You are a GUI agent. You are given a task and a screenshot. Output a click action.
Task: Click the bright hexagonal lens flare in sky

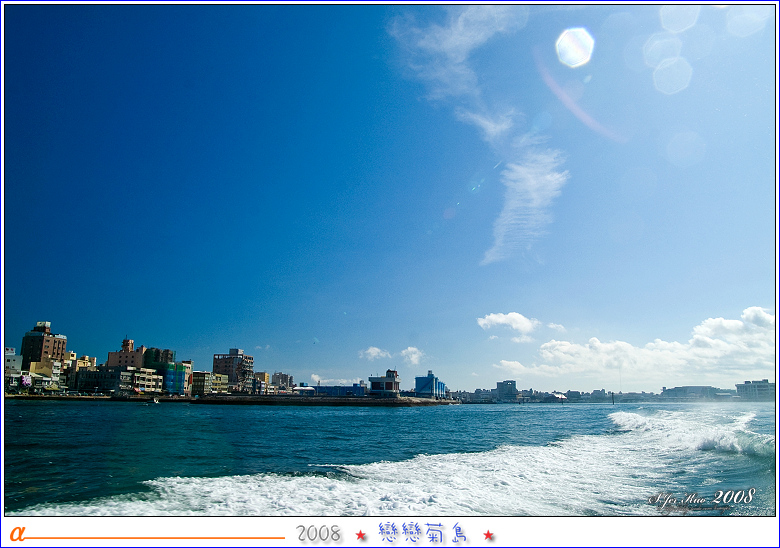click(x=574, y=47)
